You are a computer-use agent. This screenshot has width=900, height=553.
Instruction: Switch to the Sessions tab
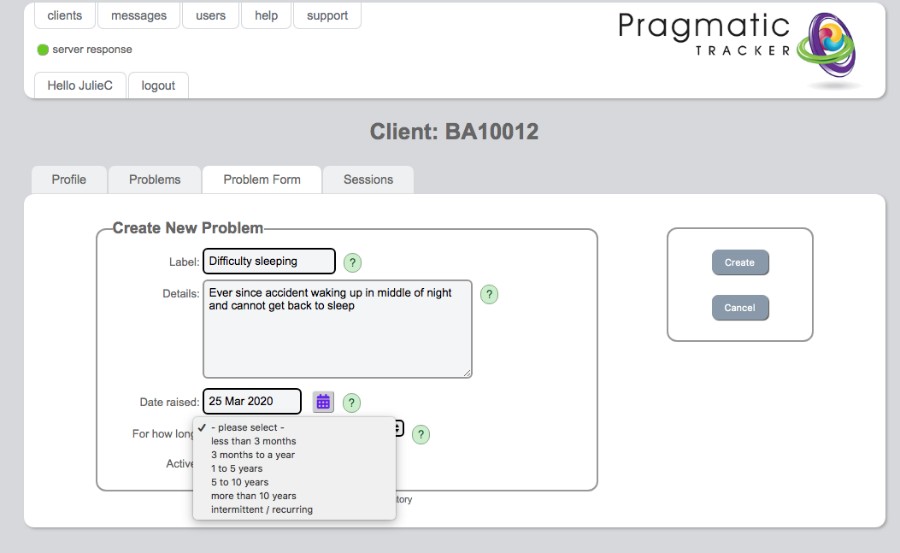(368, 180)
